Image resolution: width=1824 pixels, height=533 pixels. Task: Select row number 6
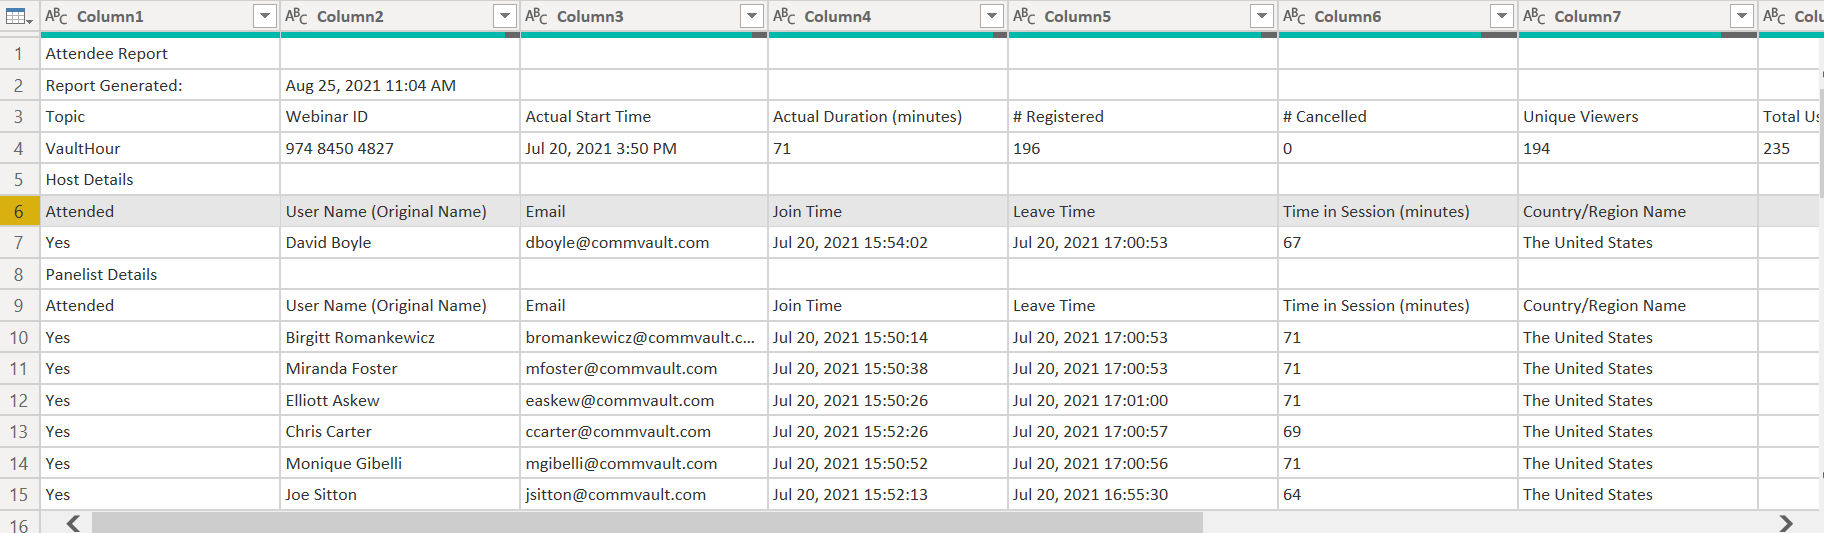pos(19,211)
